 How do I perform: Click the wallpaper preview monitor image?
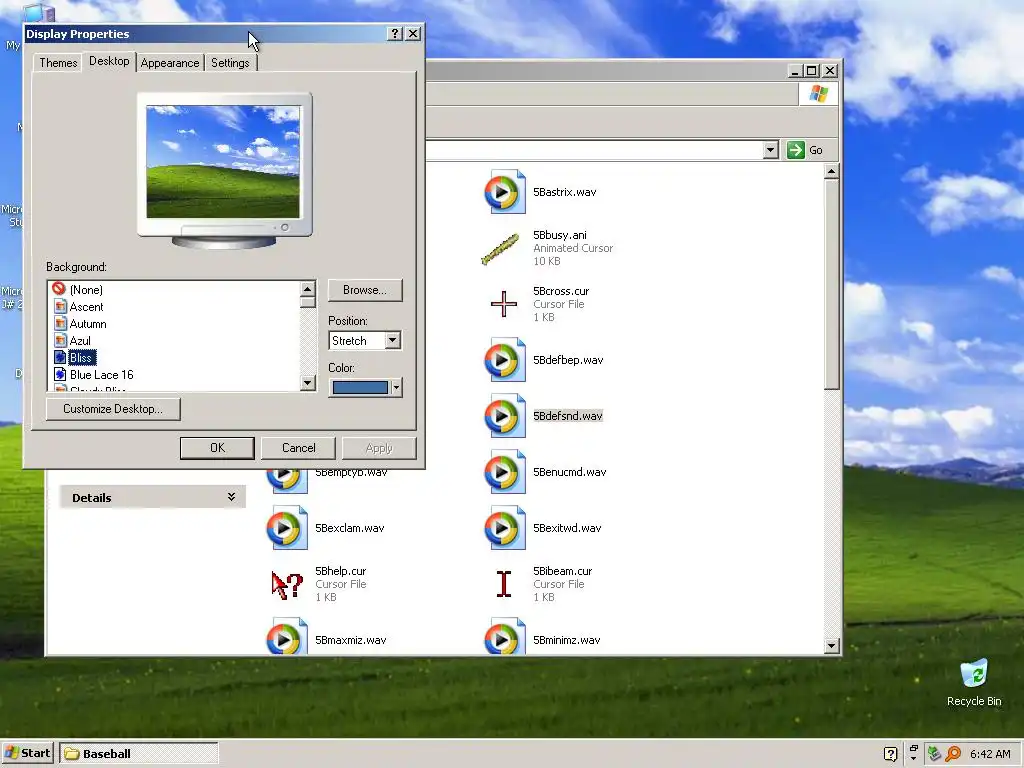tap(223, 162)
